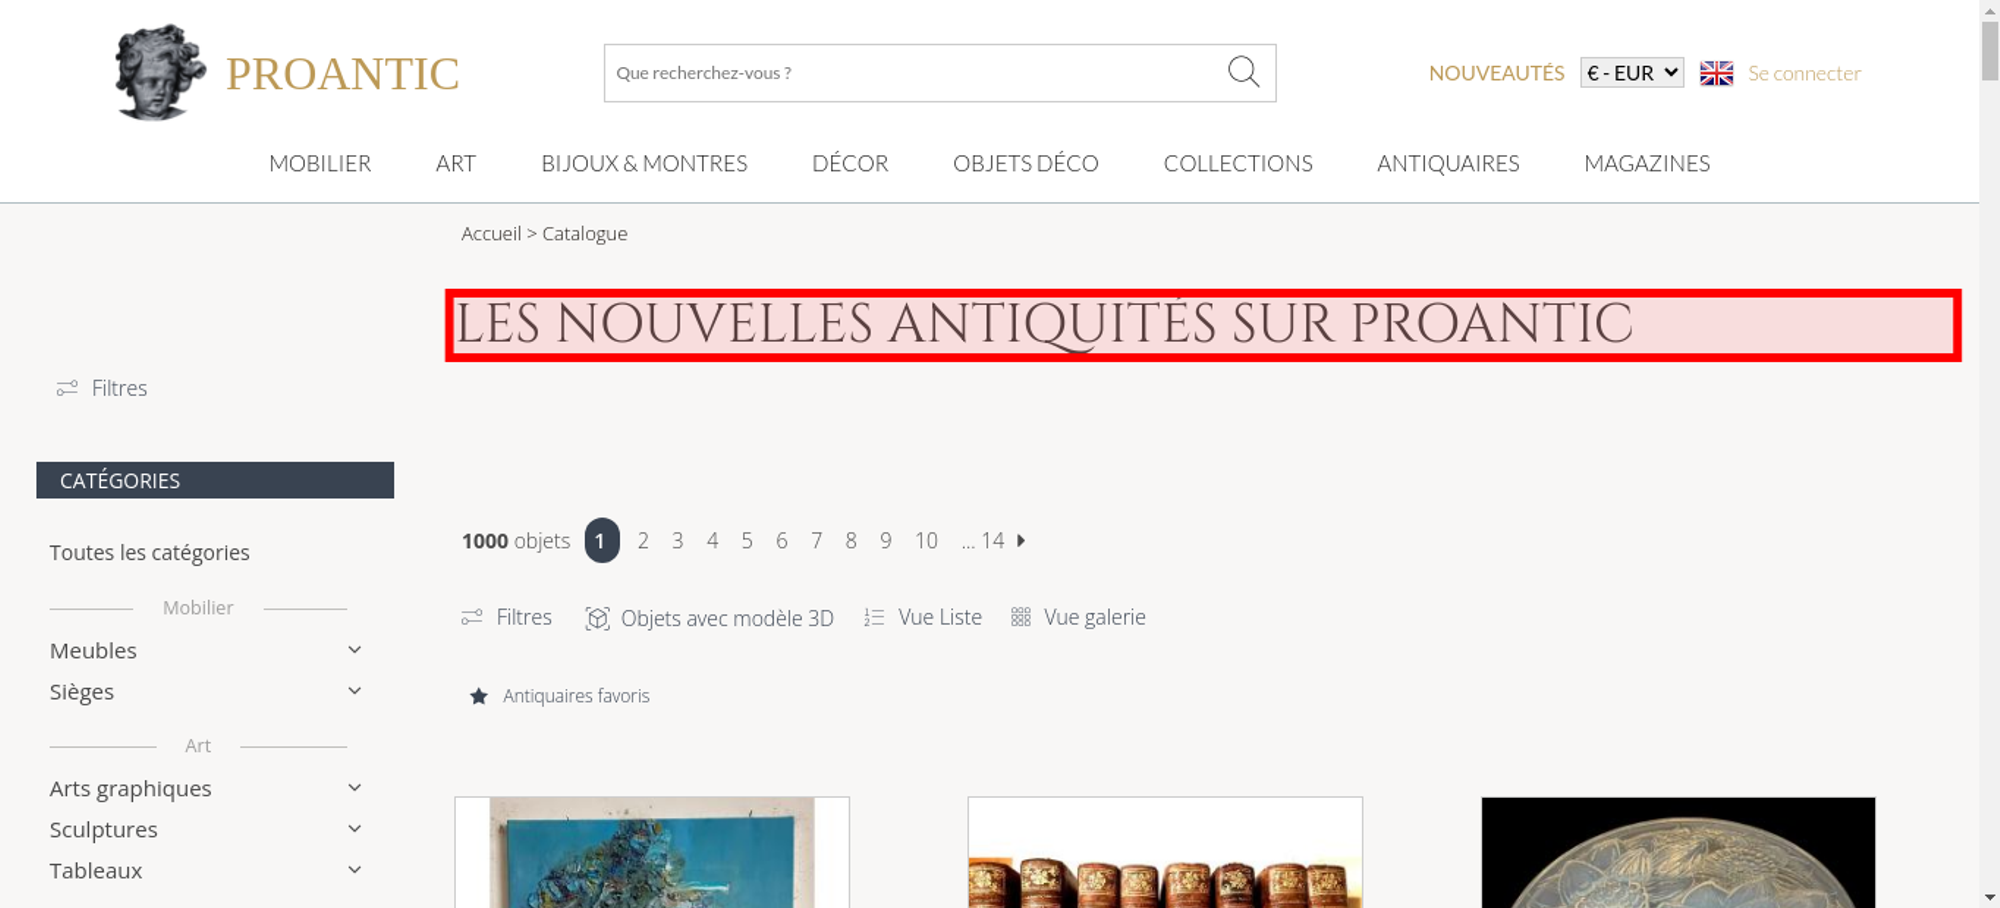Select the Vue Liste list icon
2000x908 pixels.
[x=874, y=618]
